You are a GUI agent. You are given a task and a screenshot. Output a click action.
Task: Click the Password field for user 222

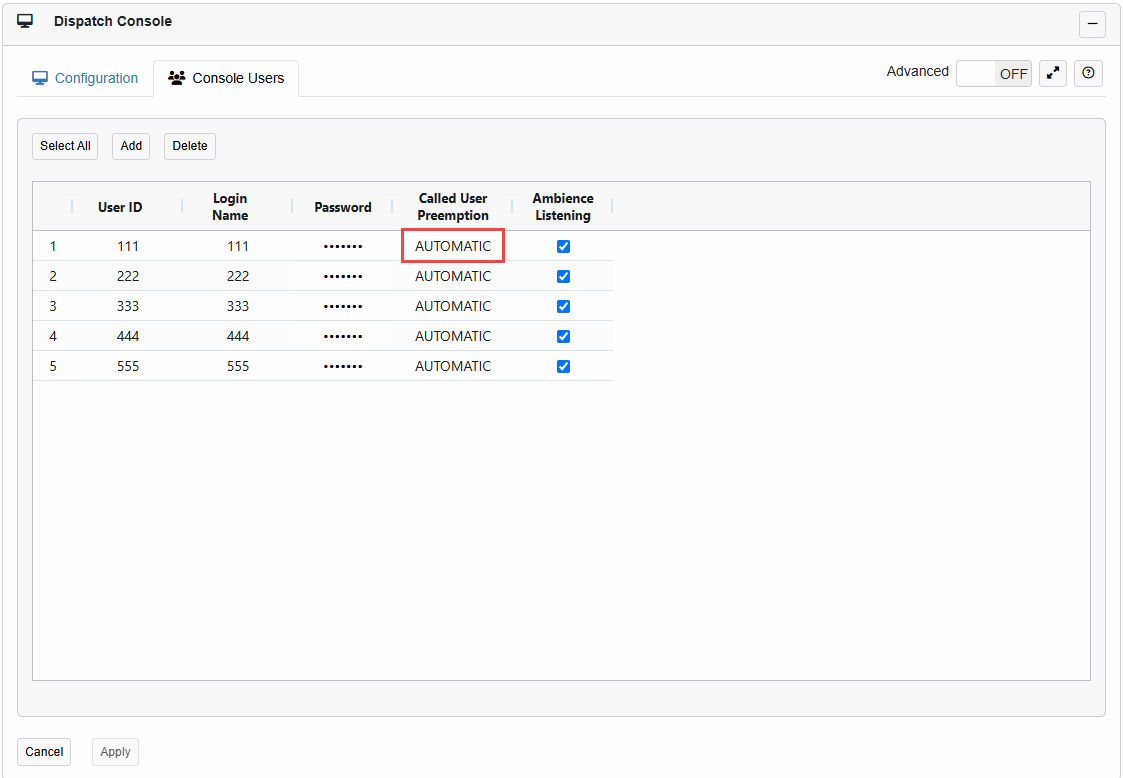[342, 276]
